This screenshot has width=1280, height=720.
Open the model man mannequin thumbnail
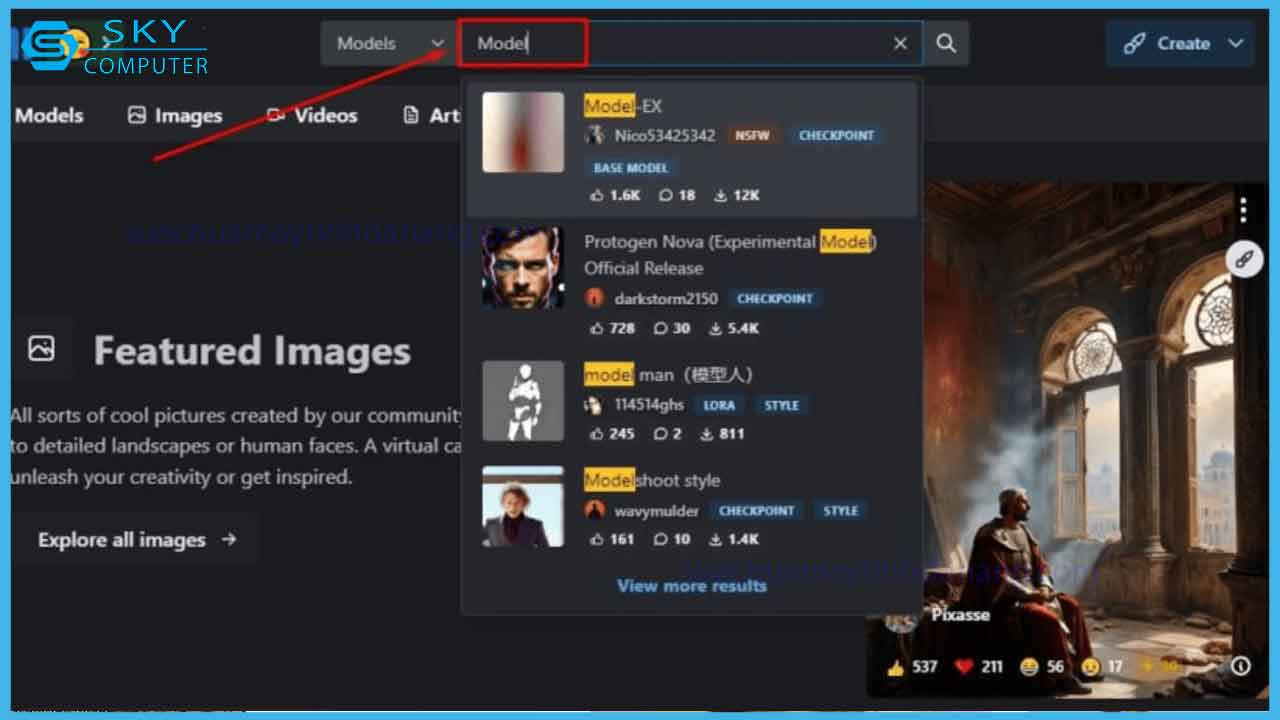coord(523,401)
